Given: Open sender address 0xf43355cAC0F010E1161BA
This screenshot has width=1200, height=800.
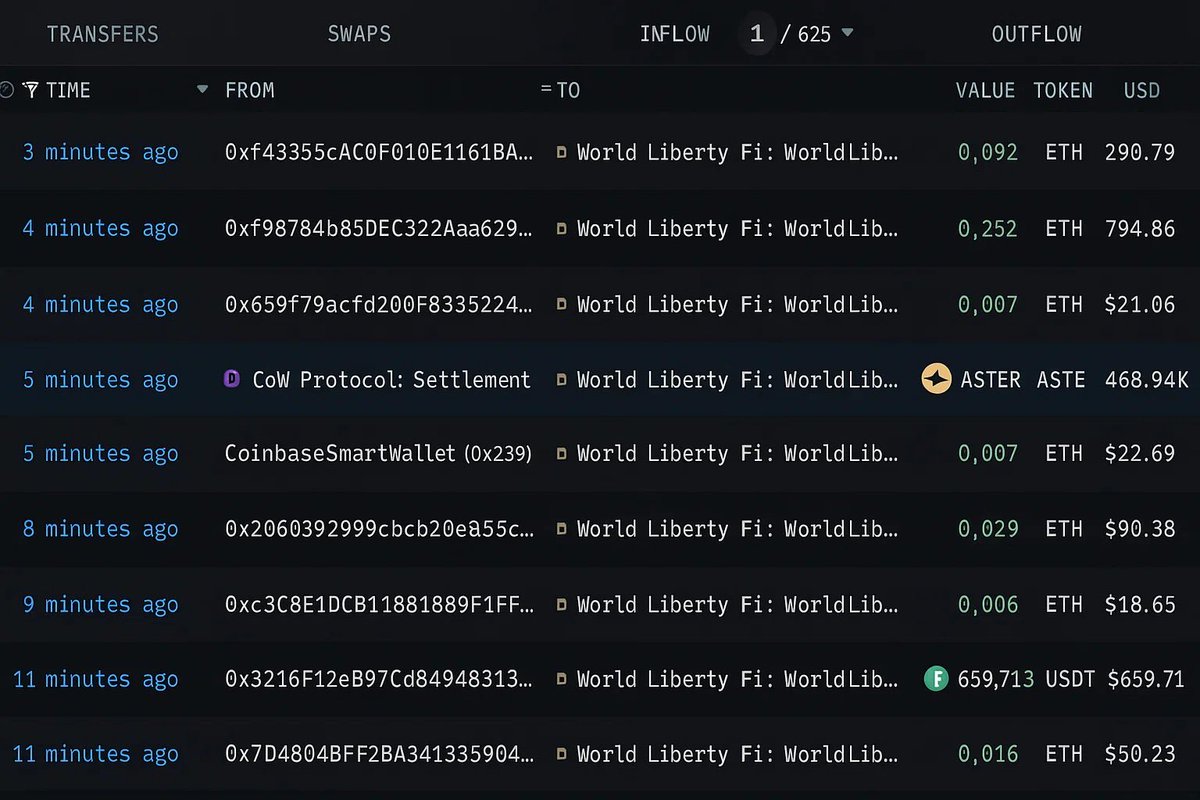Looking at the screenshot, I should (379, 152).
